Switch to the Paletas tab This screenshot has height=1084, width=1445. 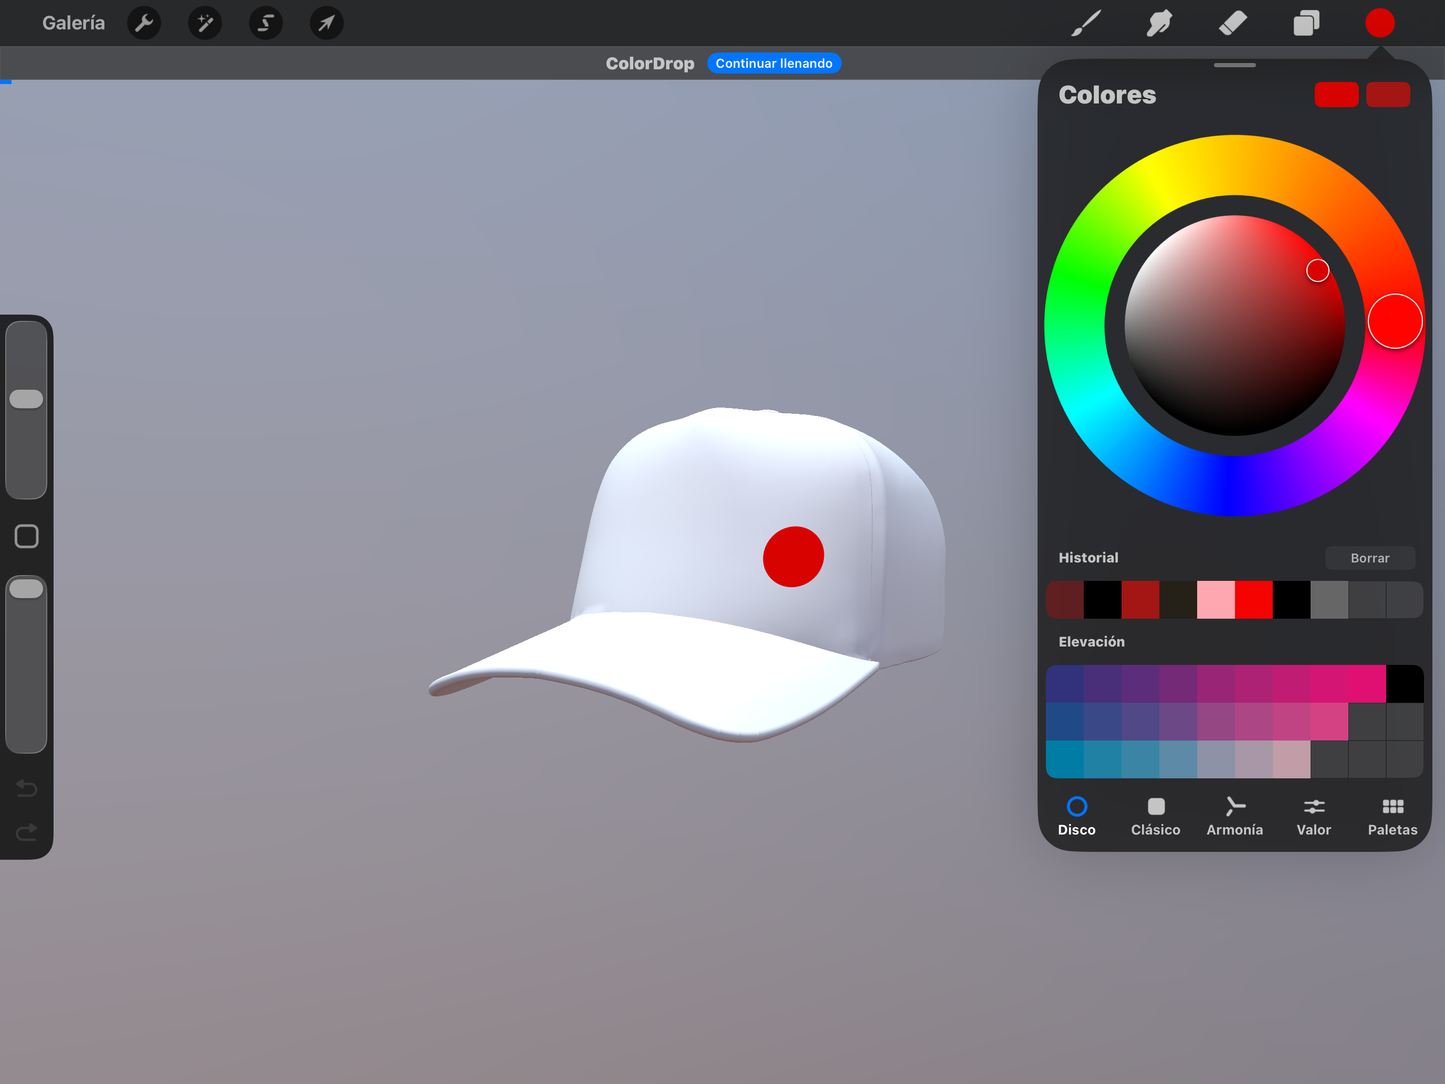point(1393,816)
